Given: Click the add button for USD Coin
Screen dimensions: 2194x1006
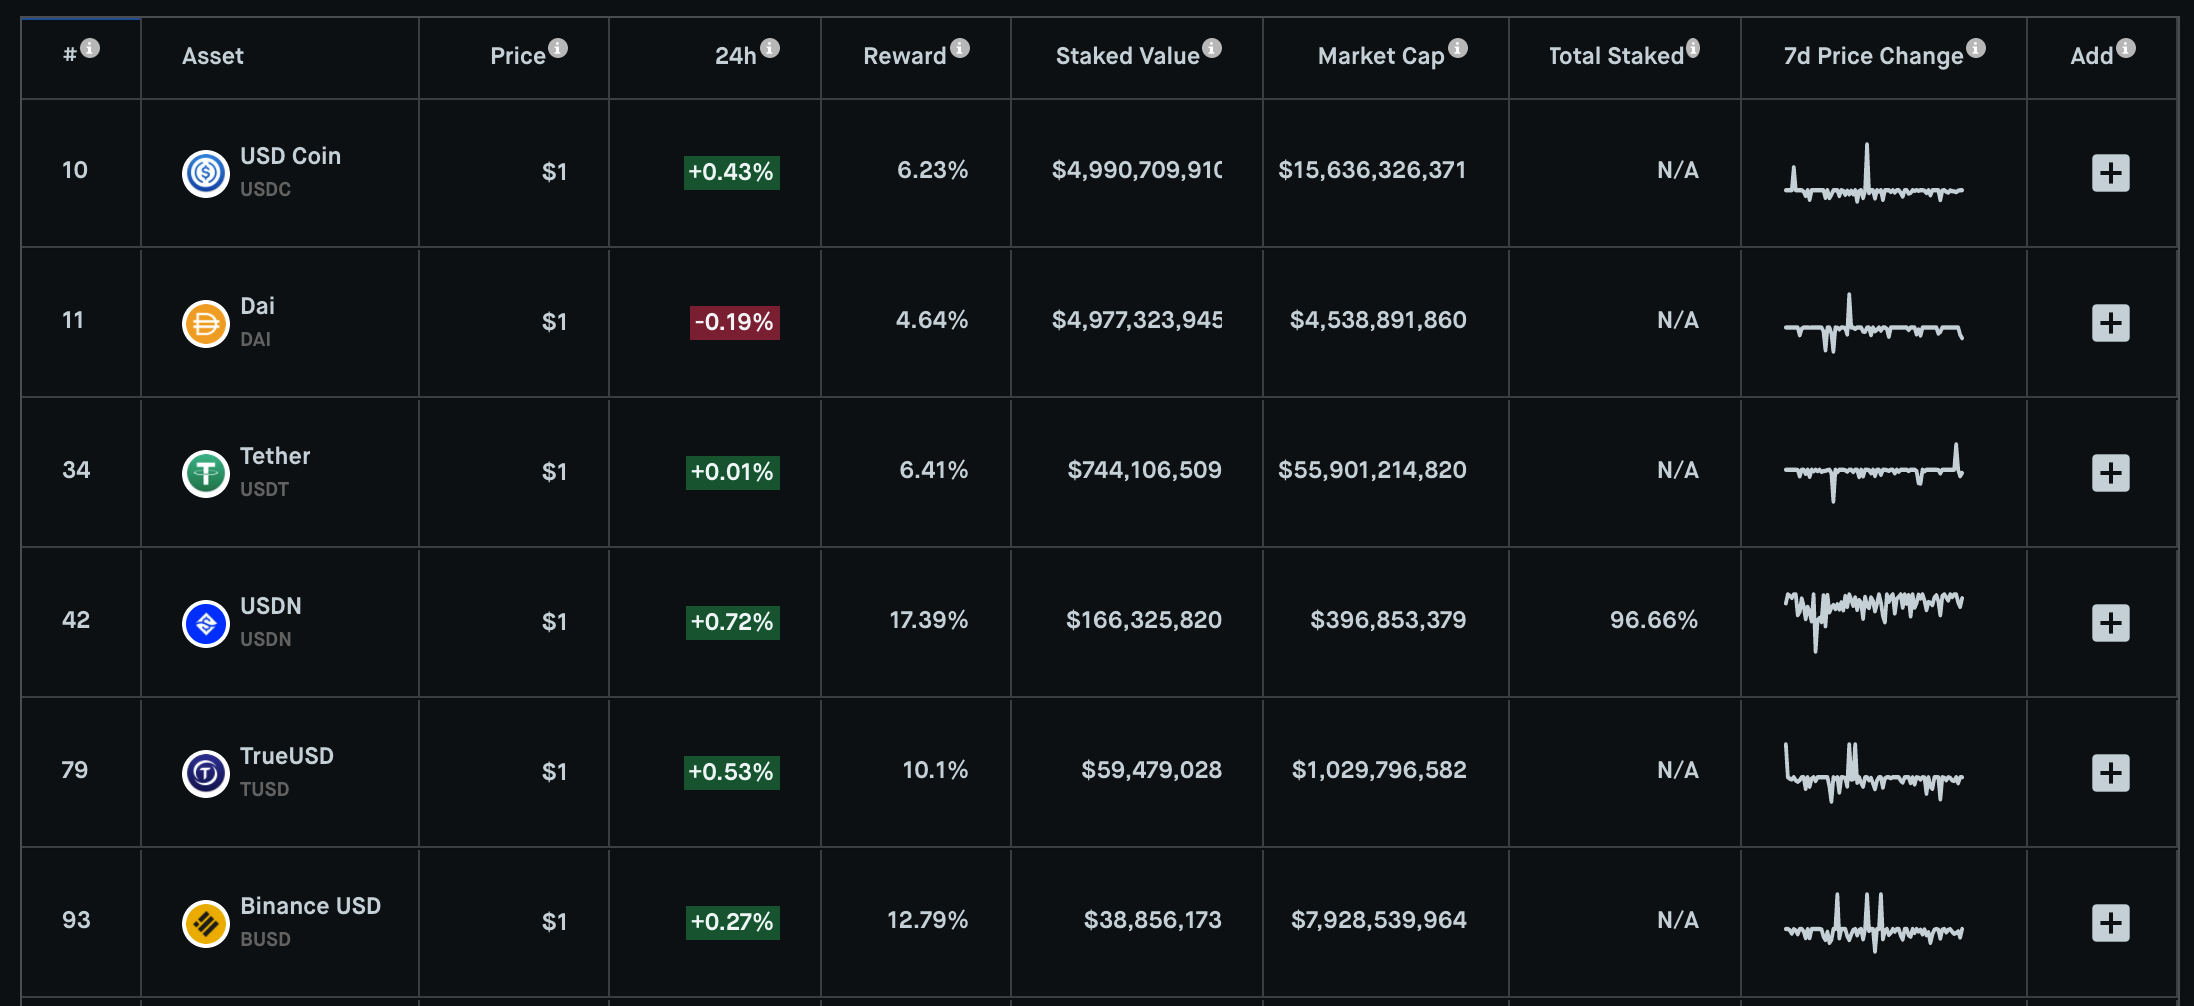Looking at the screenshot, I should 2110,173.
